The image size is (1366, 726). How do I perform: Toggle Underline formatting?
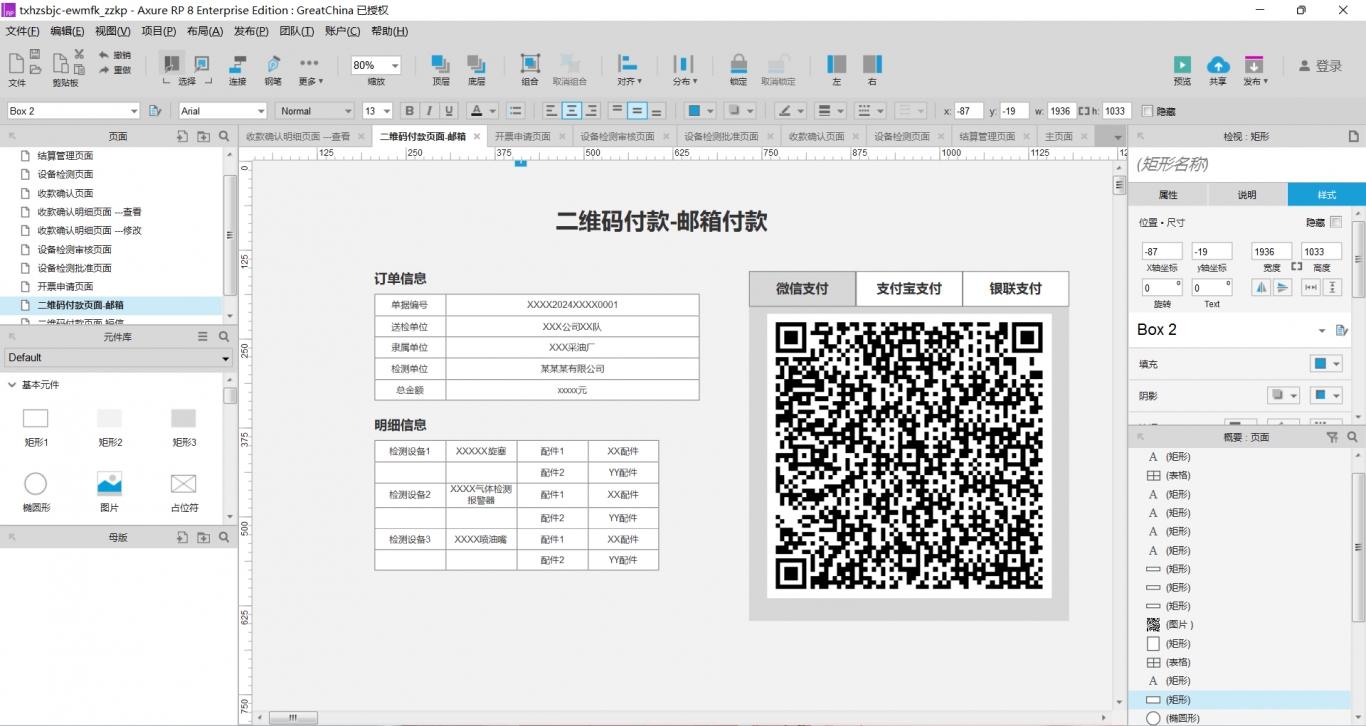[x=449, y=111]
